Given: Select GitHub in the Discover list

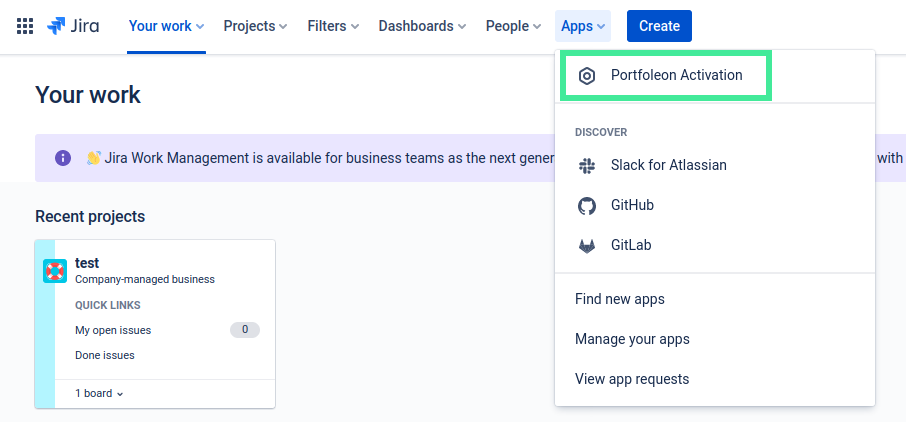Looking at the screenshot, I should click(715, 206).
